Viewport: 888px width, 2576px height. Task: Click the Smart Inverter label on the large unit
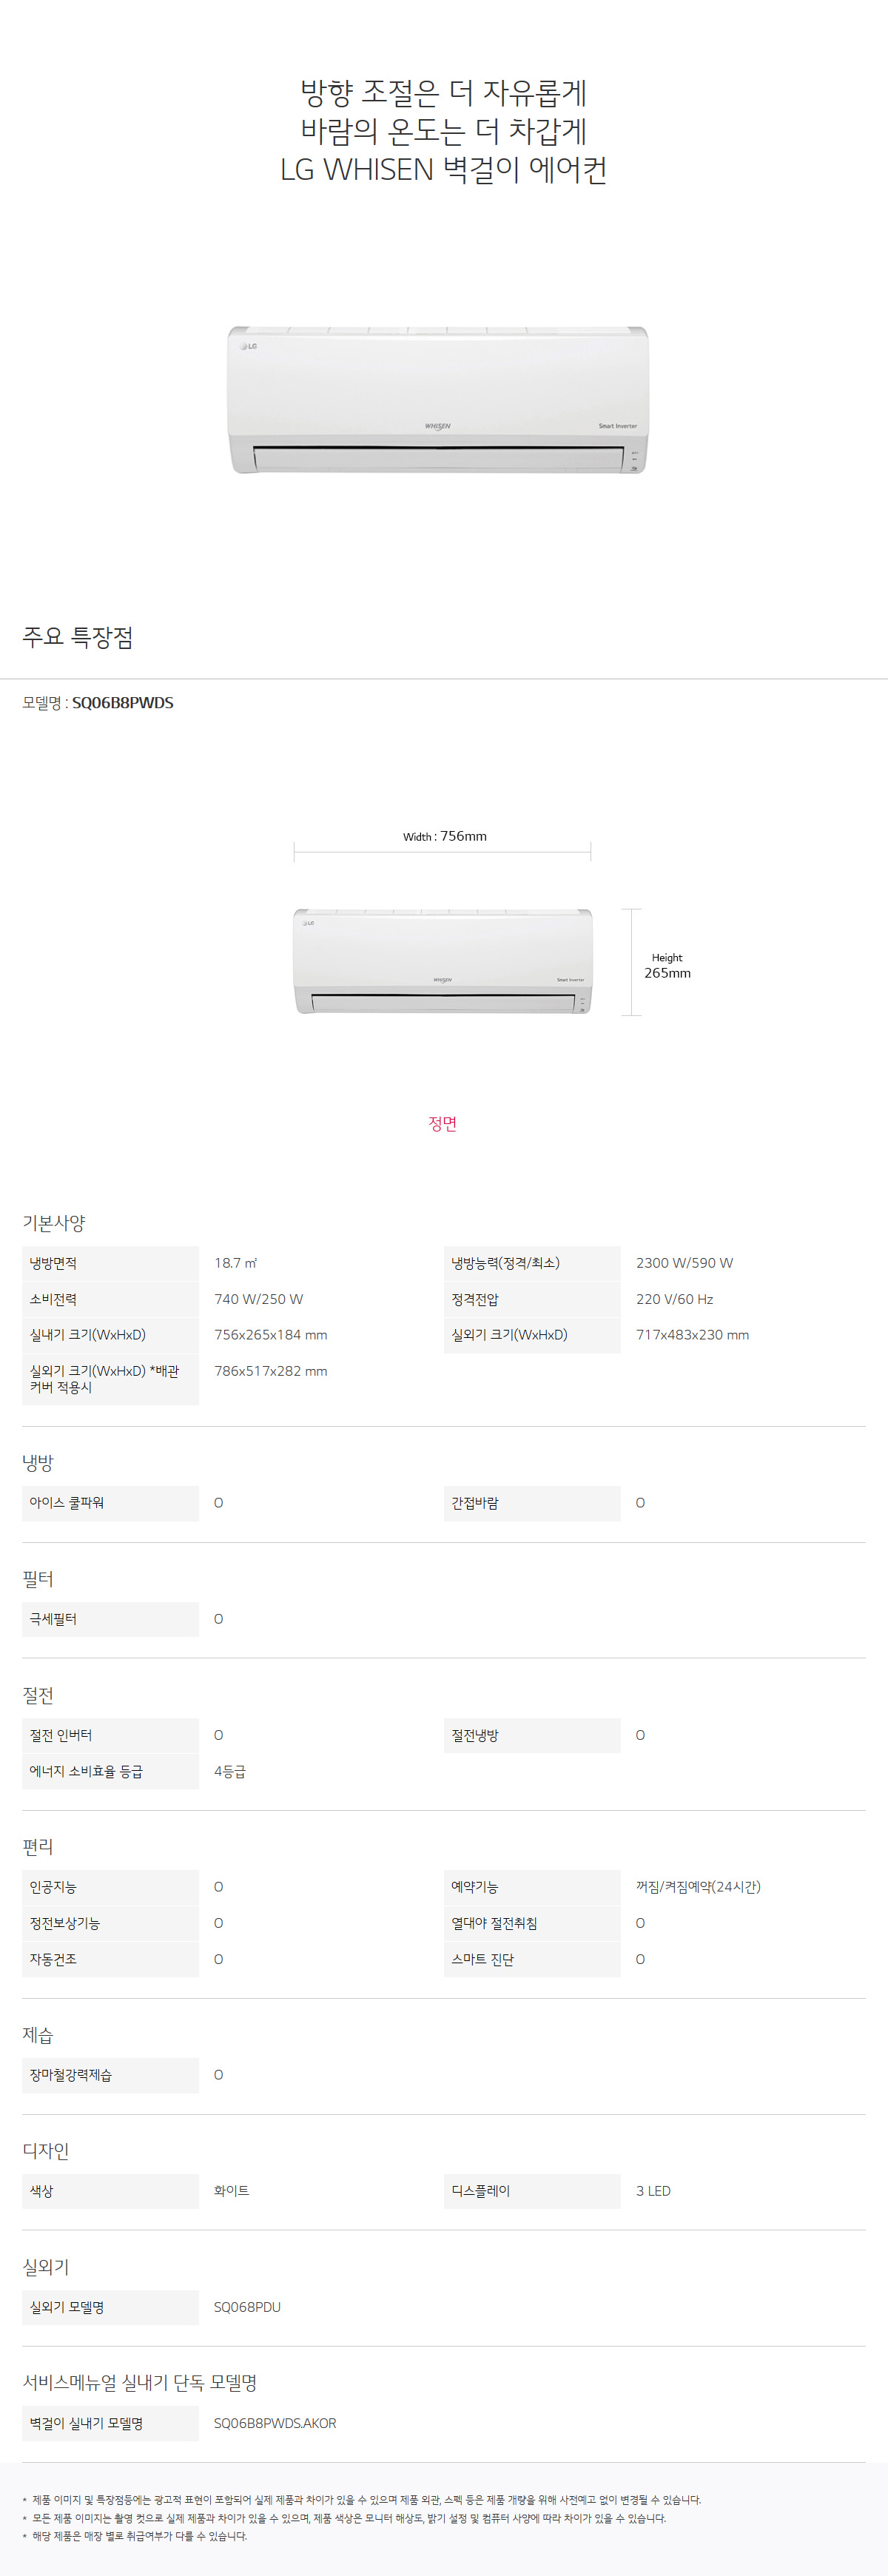click(617, 426)
